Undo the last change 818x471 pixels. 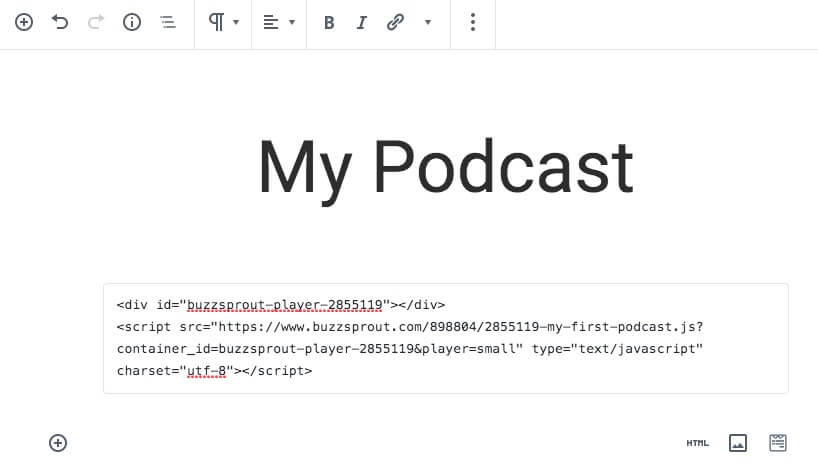tap(60, 22)
